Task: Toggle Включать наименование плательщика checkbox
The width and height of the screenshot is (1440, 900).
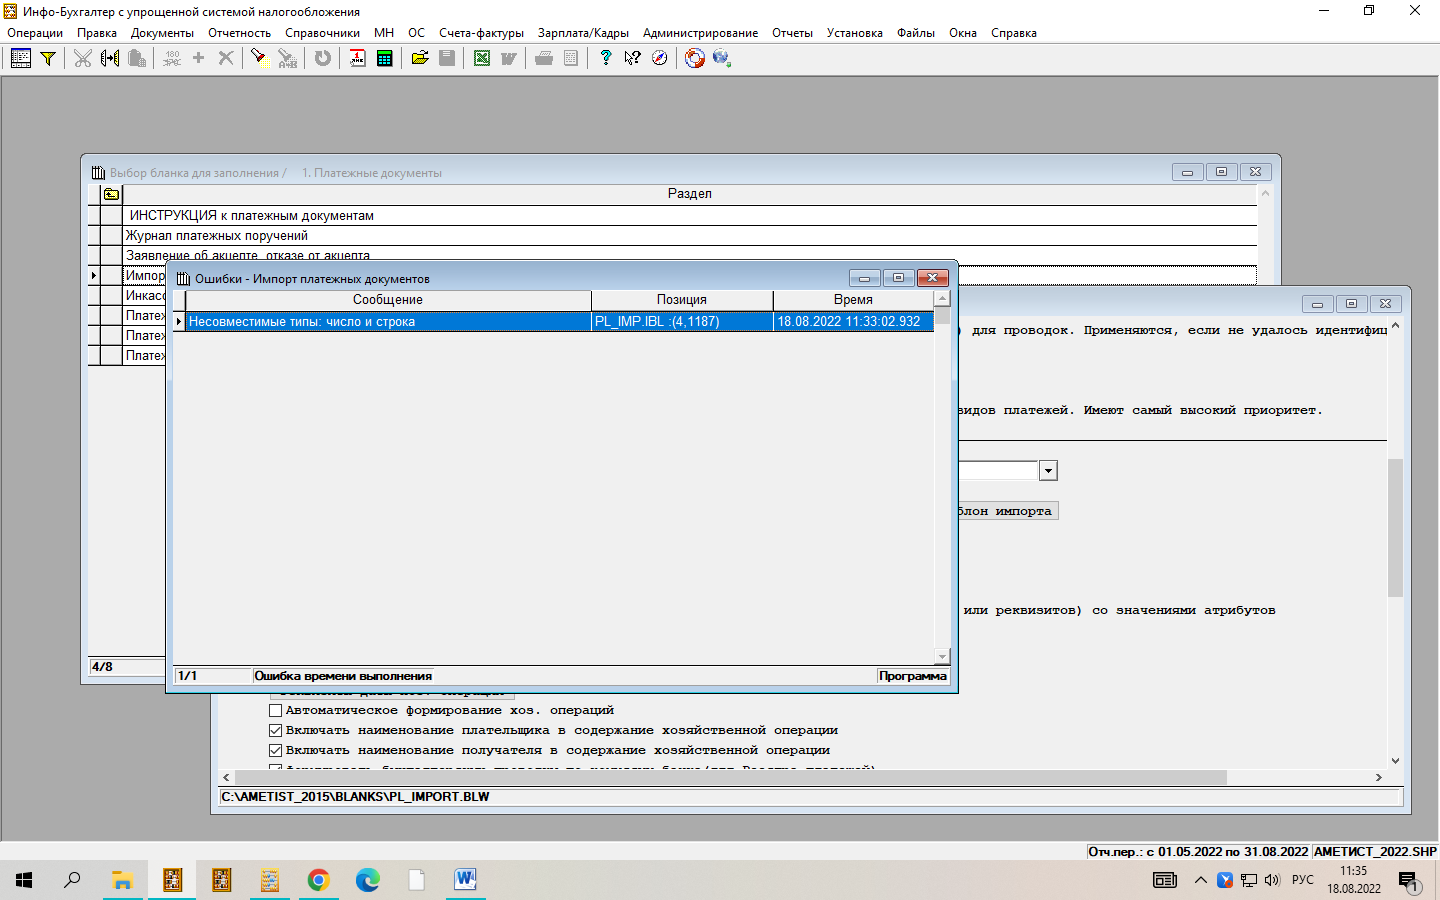Action: point(275,730)
